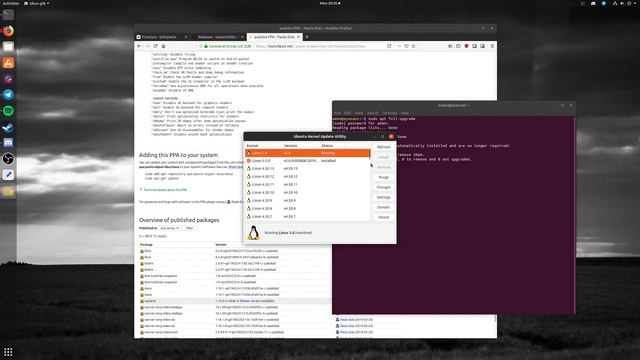Open terminal Search menu
This screenshot has height=360, width=640.
pos(373,113)
